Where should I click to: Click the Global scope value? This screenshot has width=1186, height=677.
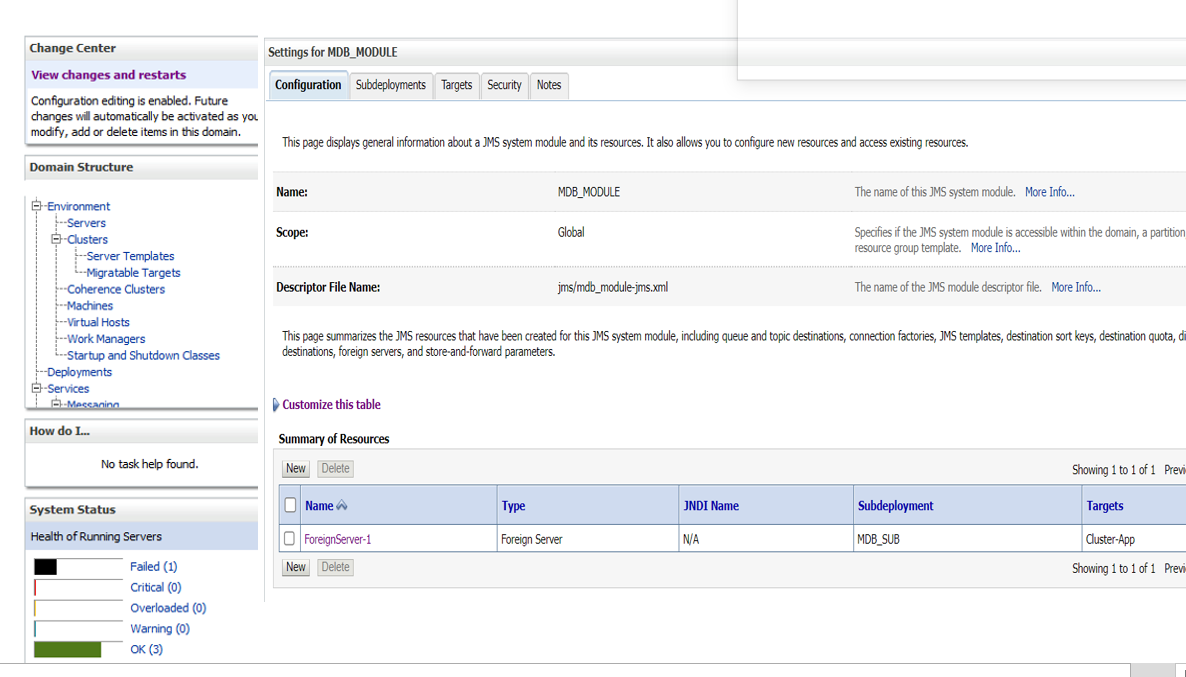click(x=571, y=232)
